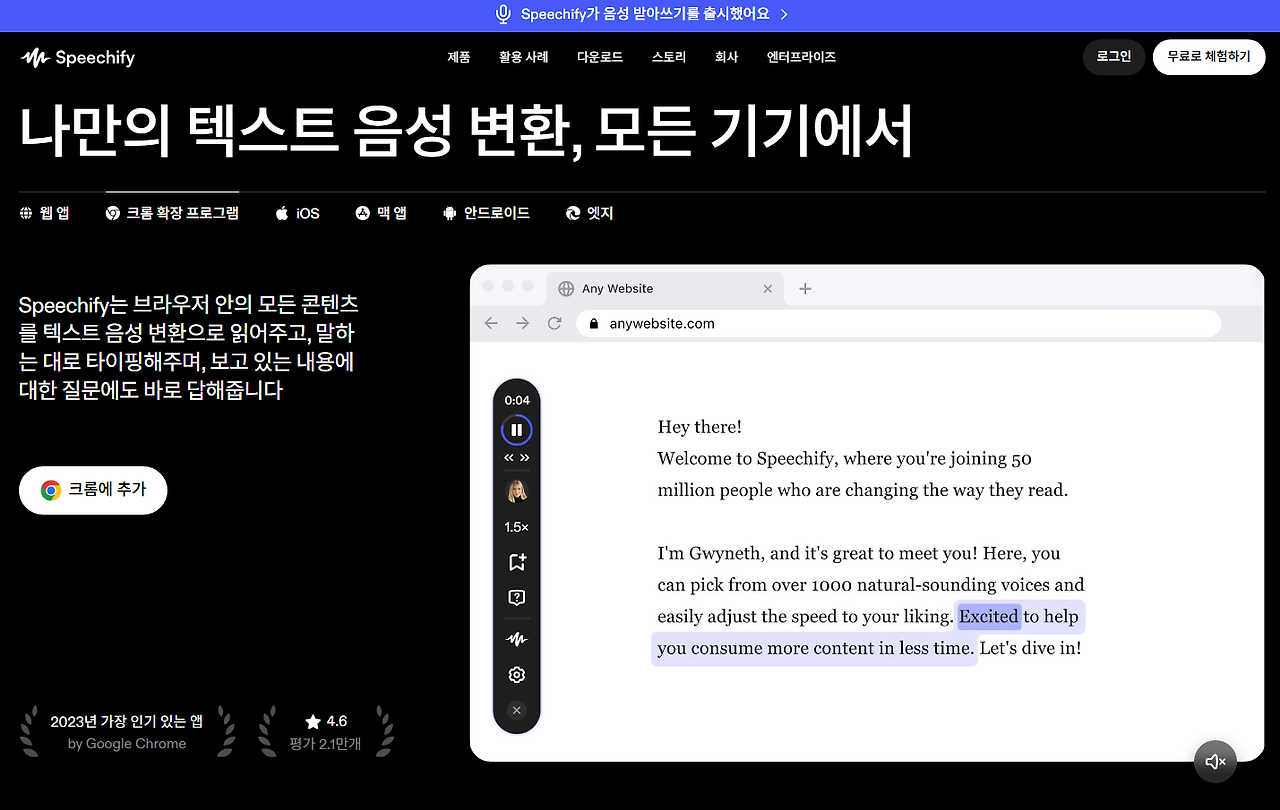Click the 크롬에 추가 button
The height and width of the screenshot is (810, 1280).
tap(93, 490)
